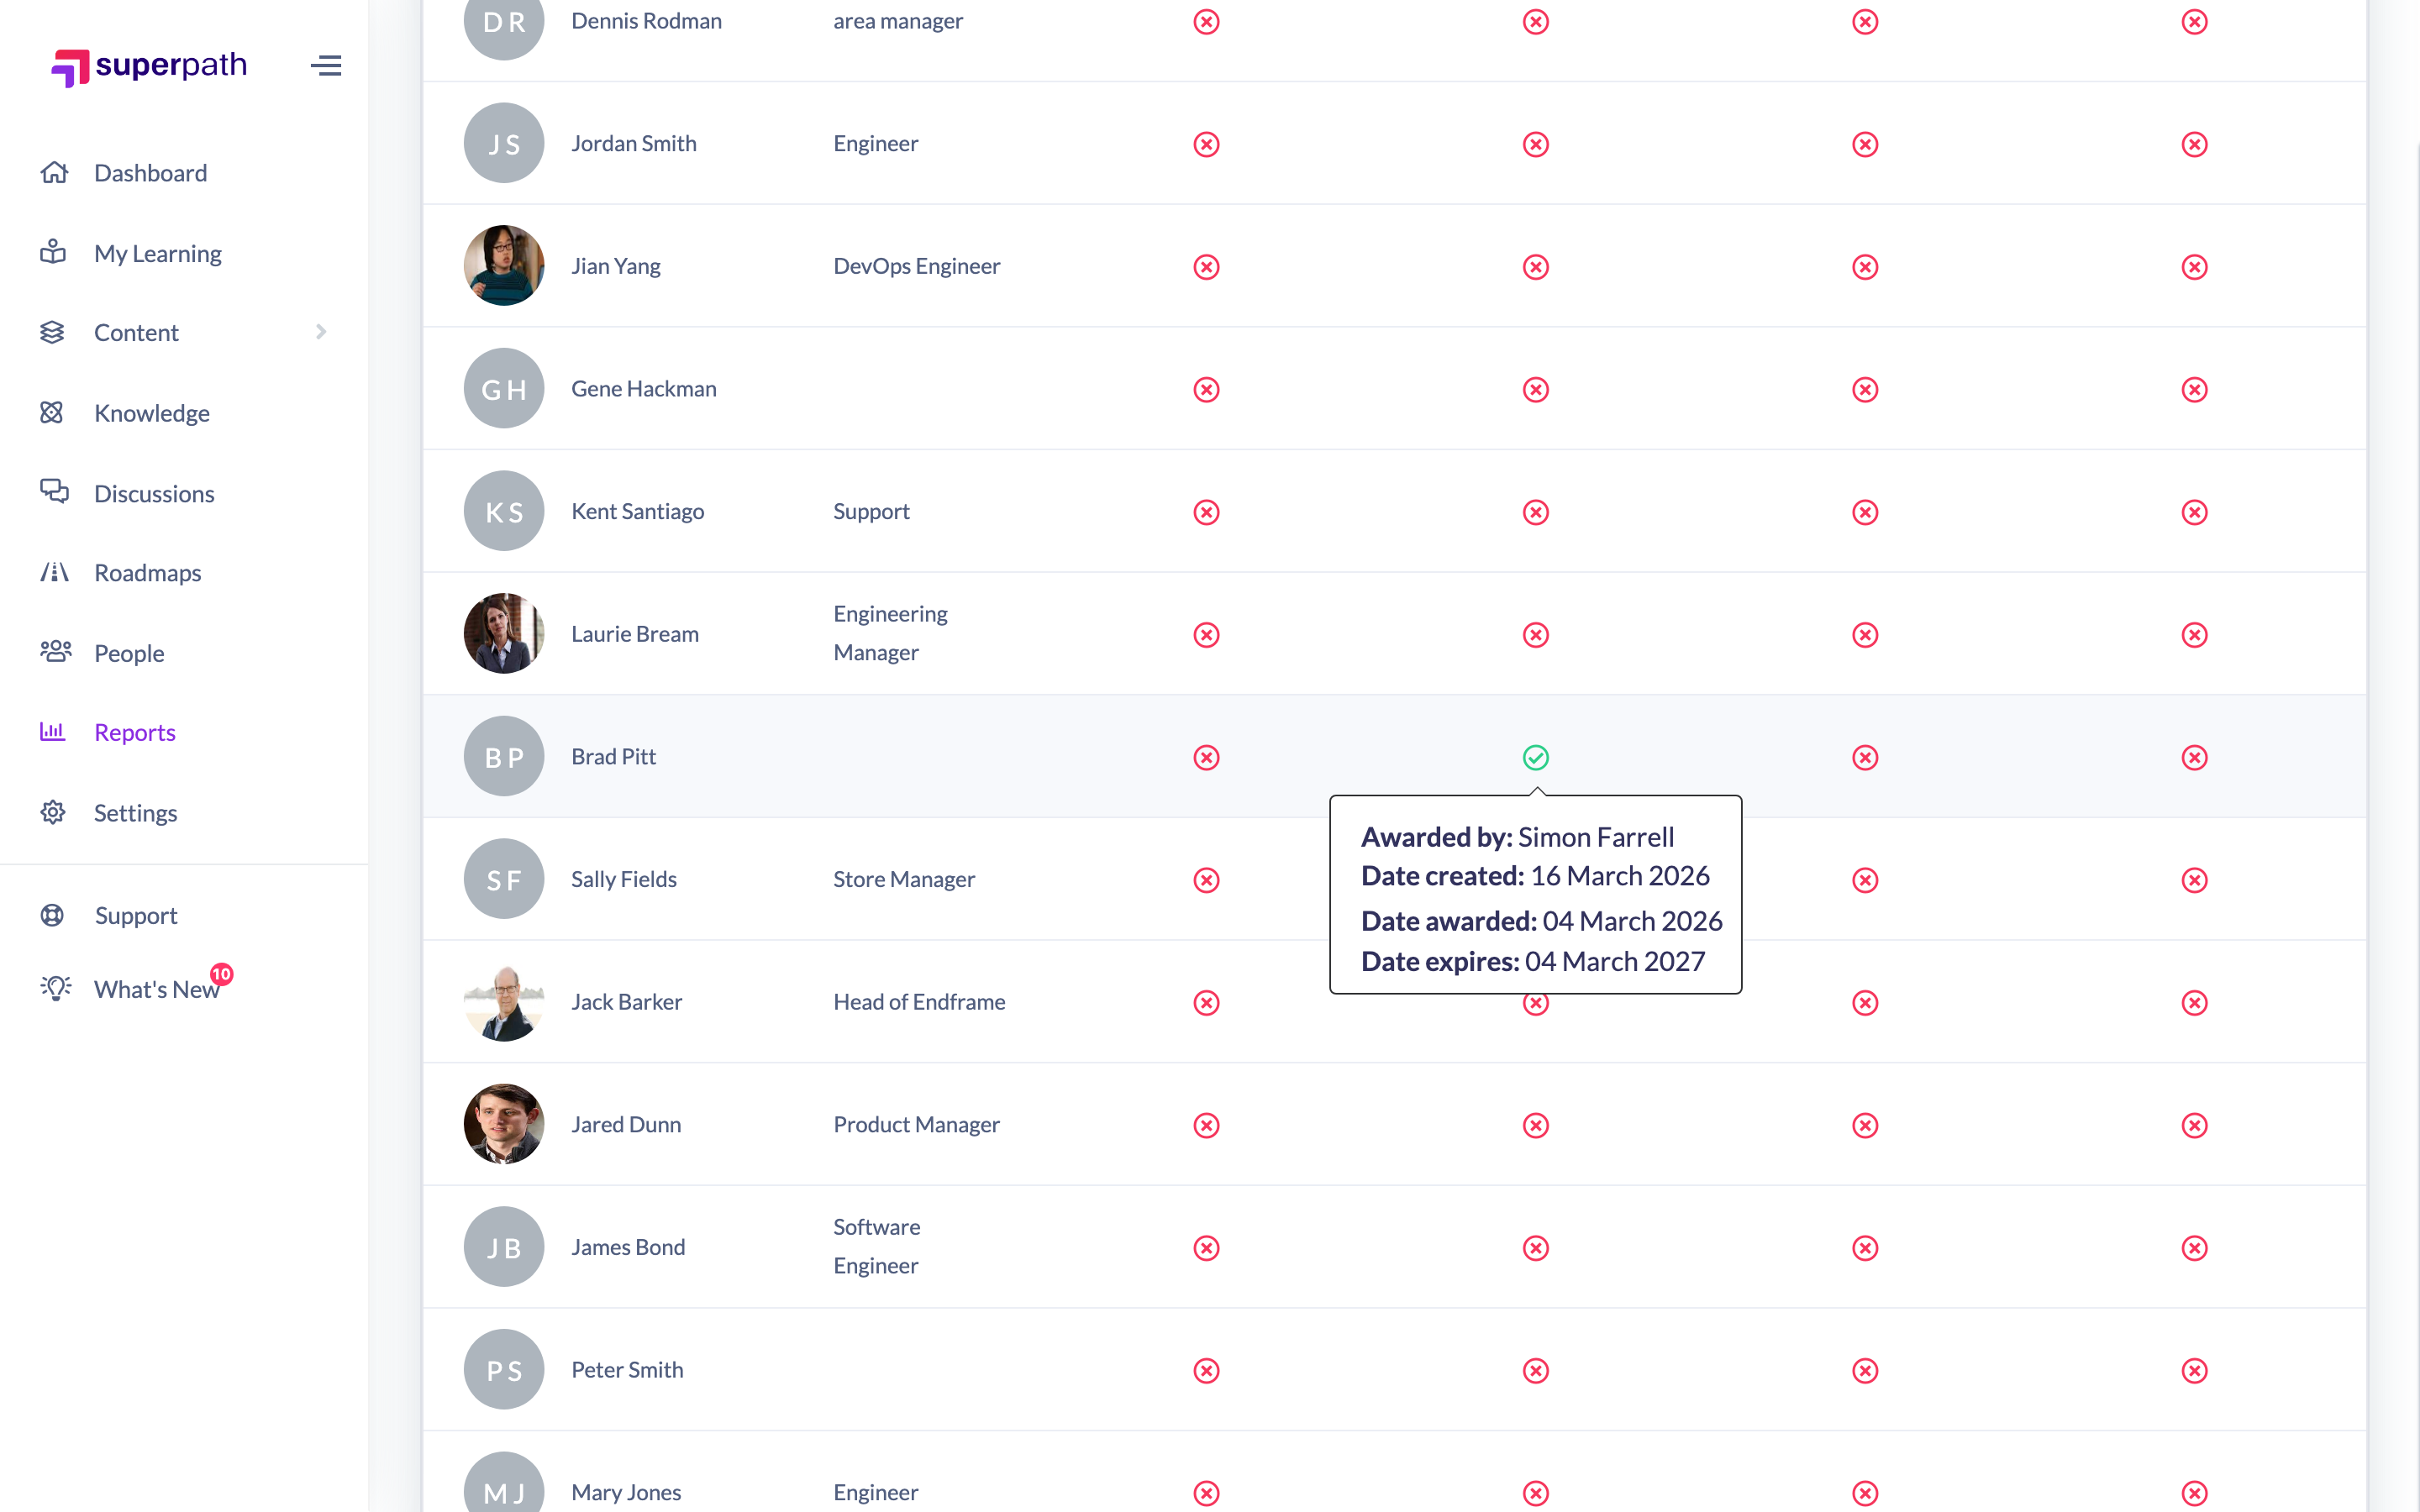Click the Knowledge atom icon
Screen dimensions: 2420x1512
click(52, 412)
